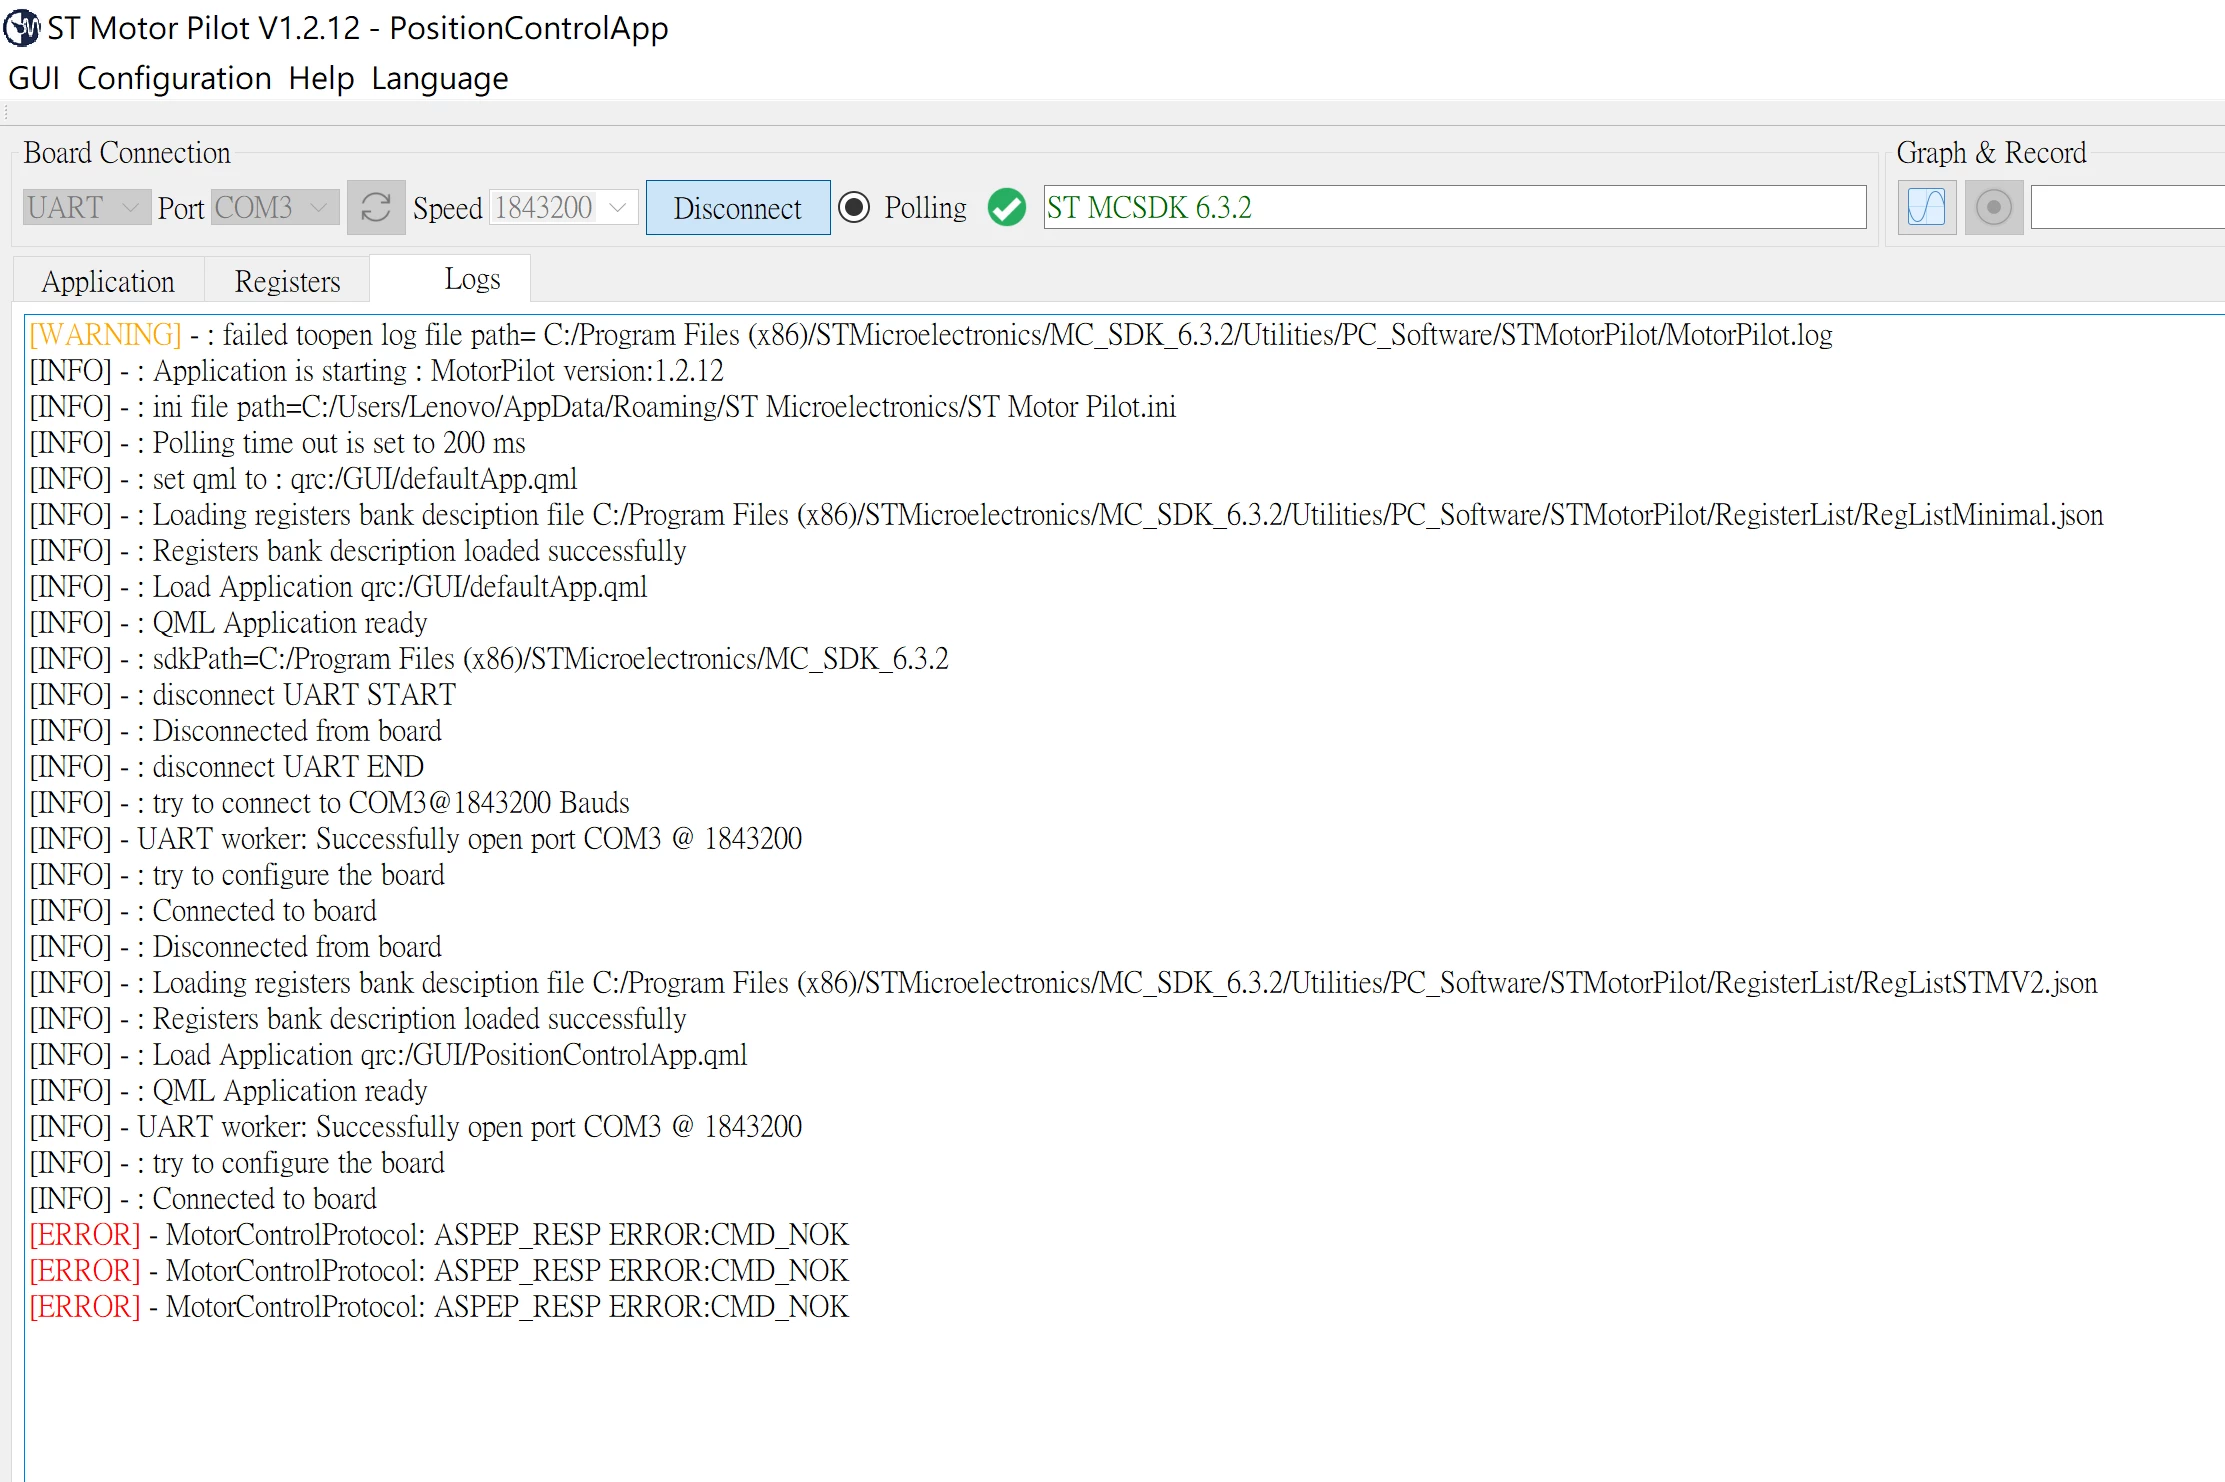This screenshot has height=1482, width=2225.
Task: Open the GUI menu
Action: 34,78
